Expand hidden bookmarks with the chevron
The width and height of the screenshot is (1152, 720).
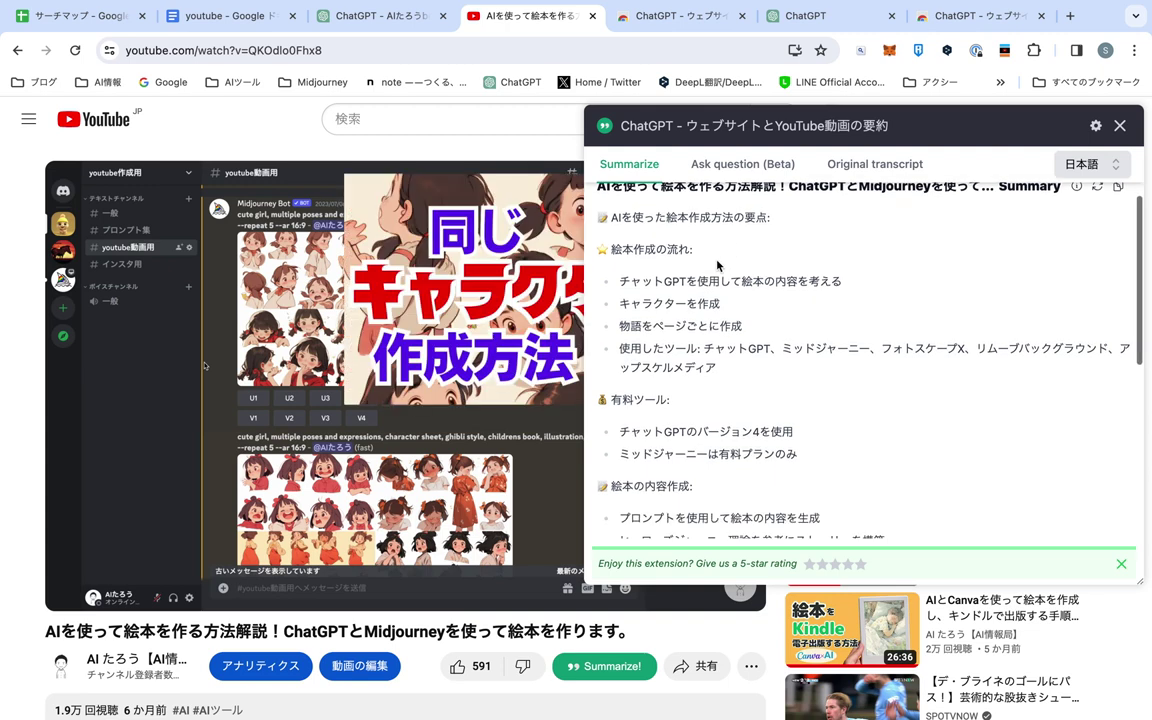coord(1000,82)
